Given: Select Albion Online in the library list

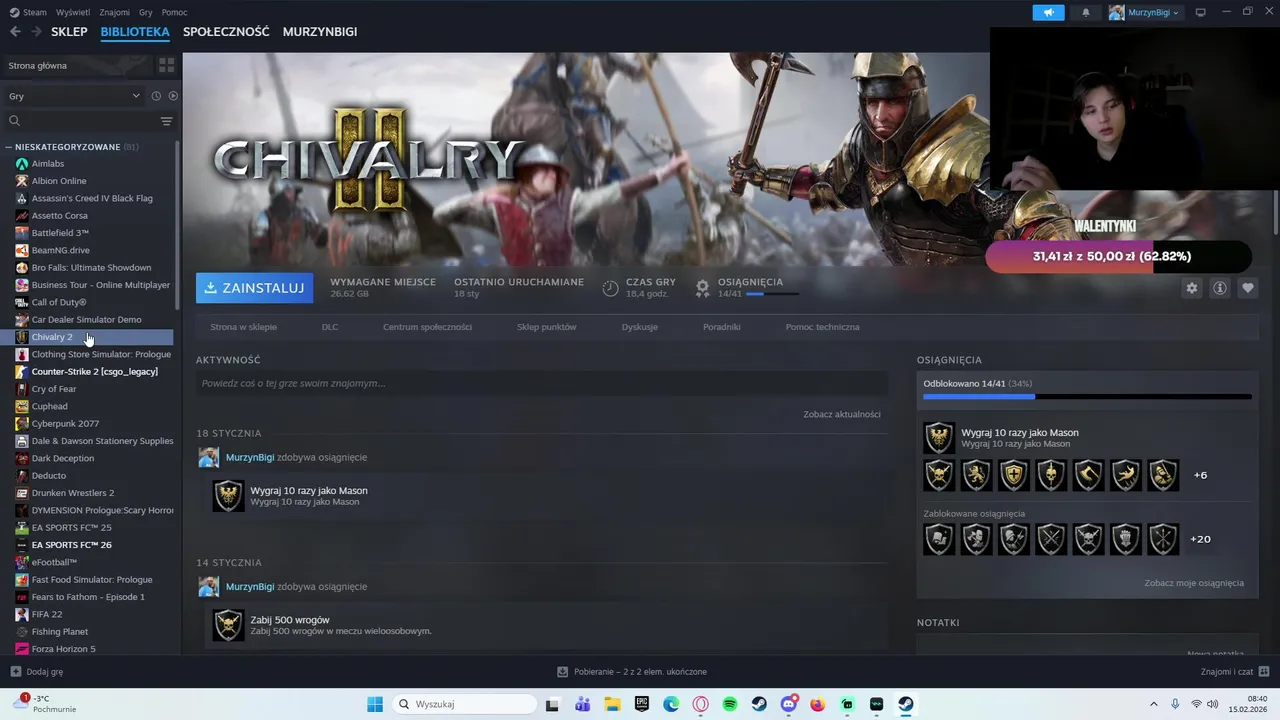Looking at the screenshot, I should pos(59,181).
